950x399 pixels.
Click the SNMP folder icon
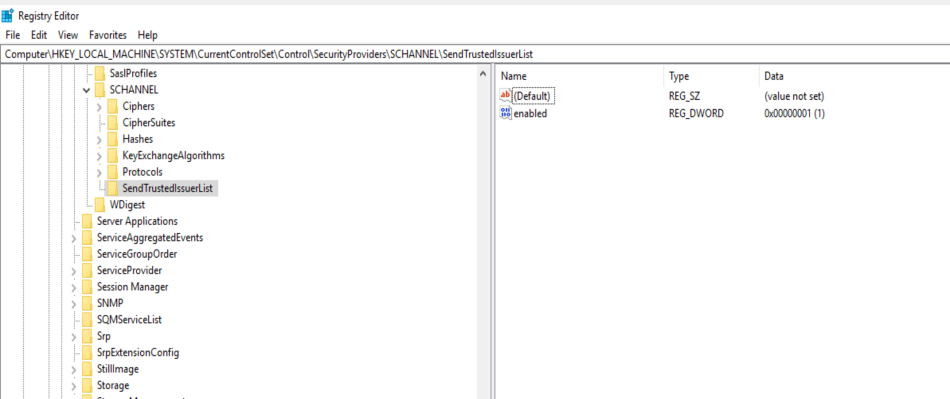click(87, 303)
